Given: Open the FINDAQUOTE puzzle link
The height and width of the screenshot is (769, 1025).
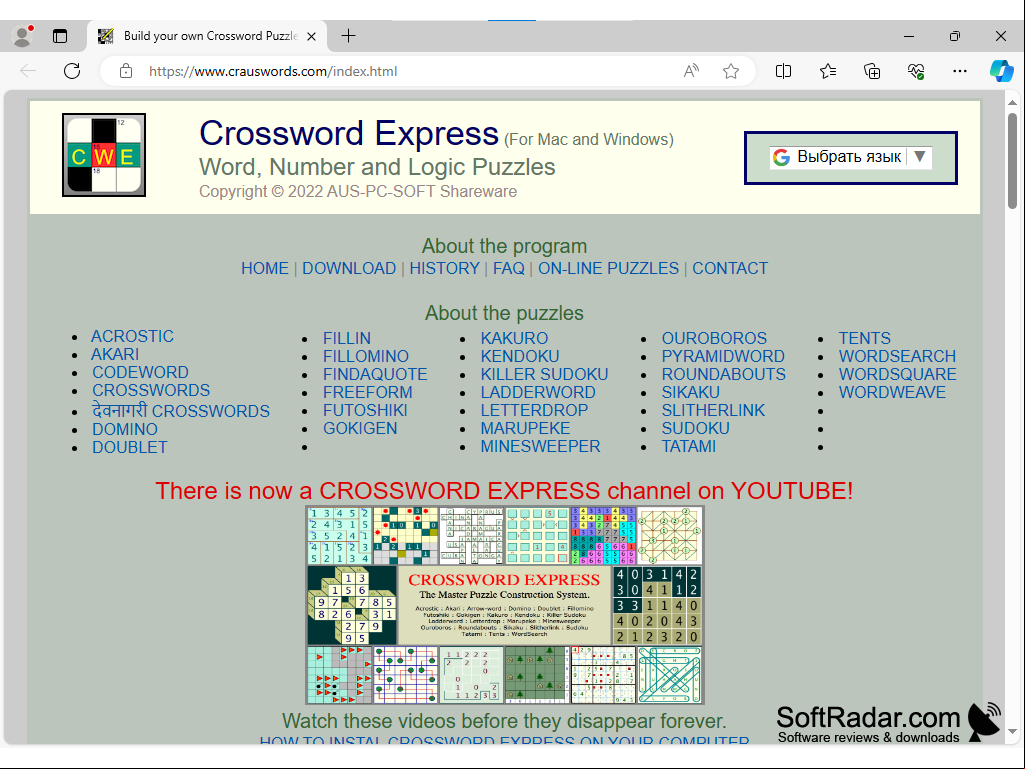Looking at the screenshot, I should pyautogui.click(x=375, y=375).
